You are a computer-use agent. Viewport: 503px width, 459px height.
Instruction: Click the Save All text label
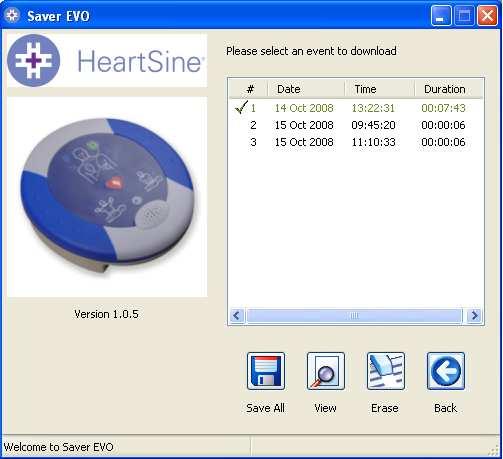click(265, 408)
